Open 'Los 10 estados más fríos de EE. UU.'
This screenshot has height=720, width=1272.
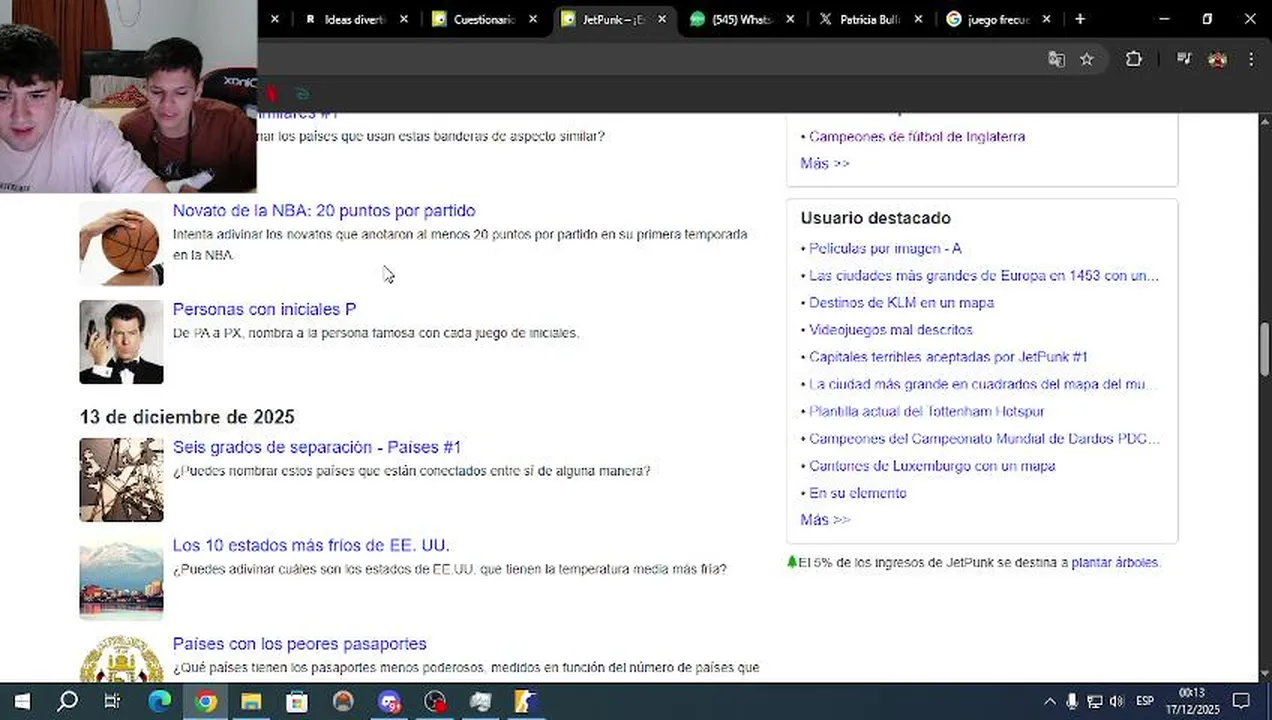tap(311, 545)
